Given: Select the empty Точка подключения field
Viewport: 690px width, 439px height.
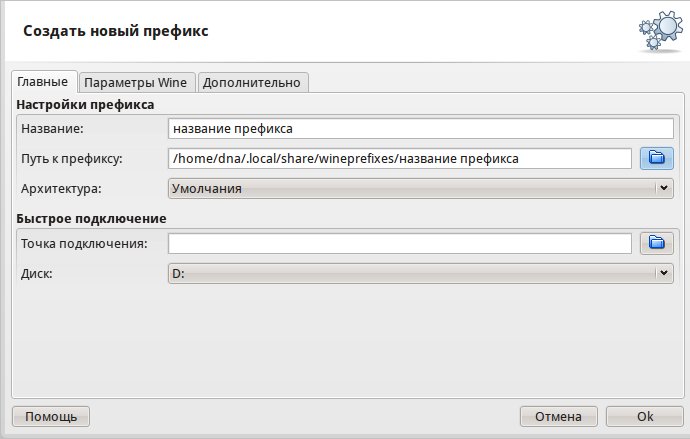Looking at the screenshot, I should 400,243.
